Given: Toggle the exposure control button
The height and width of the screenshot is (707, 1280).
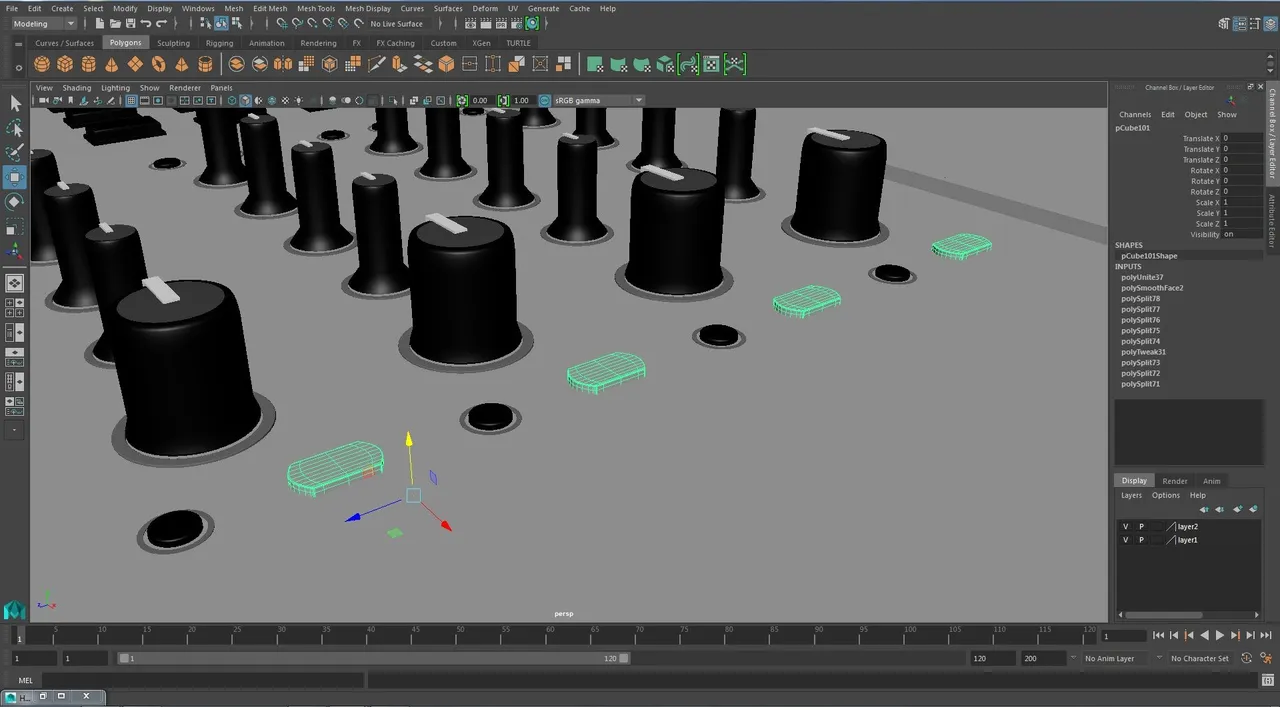Looking at the screenshot, I should coord(462,100).
